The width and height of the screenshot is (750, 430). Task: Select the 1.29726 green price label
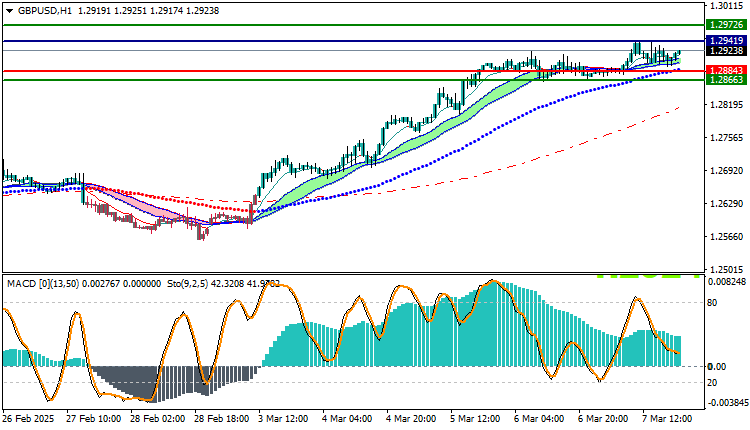coord(727,25)
